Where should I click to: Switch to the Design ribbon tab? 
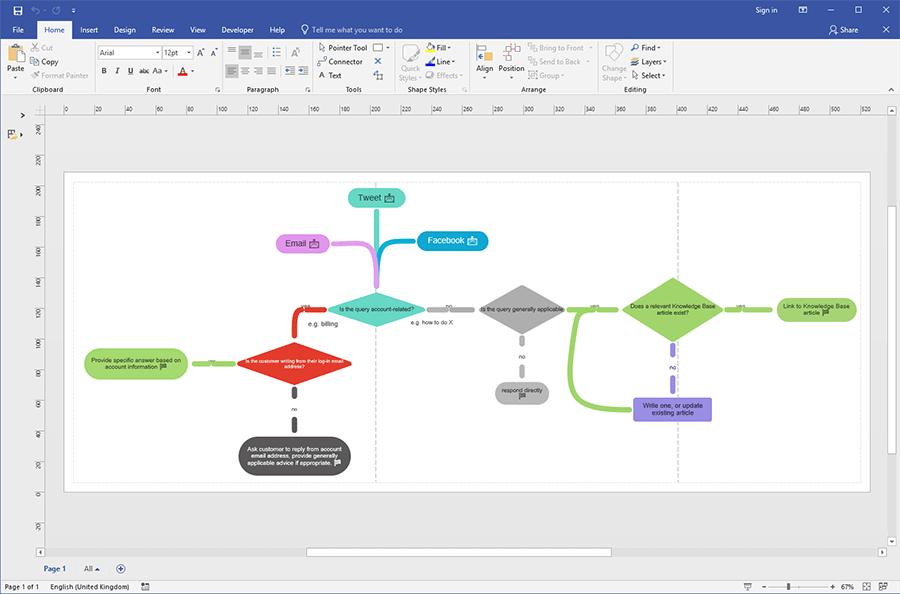pyautogui.click(x=125, y=30)
